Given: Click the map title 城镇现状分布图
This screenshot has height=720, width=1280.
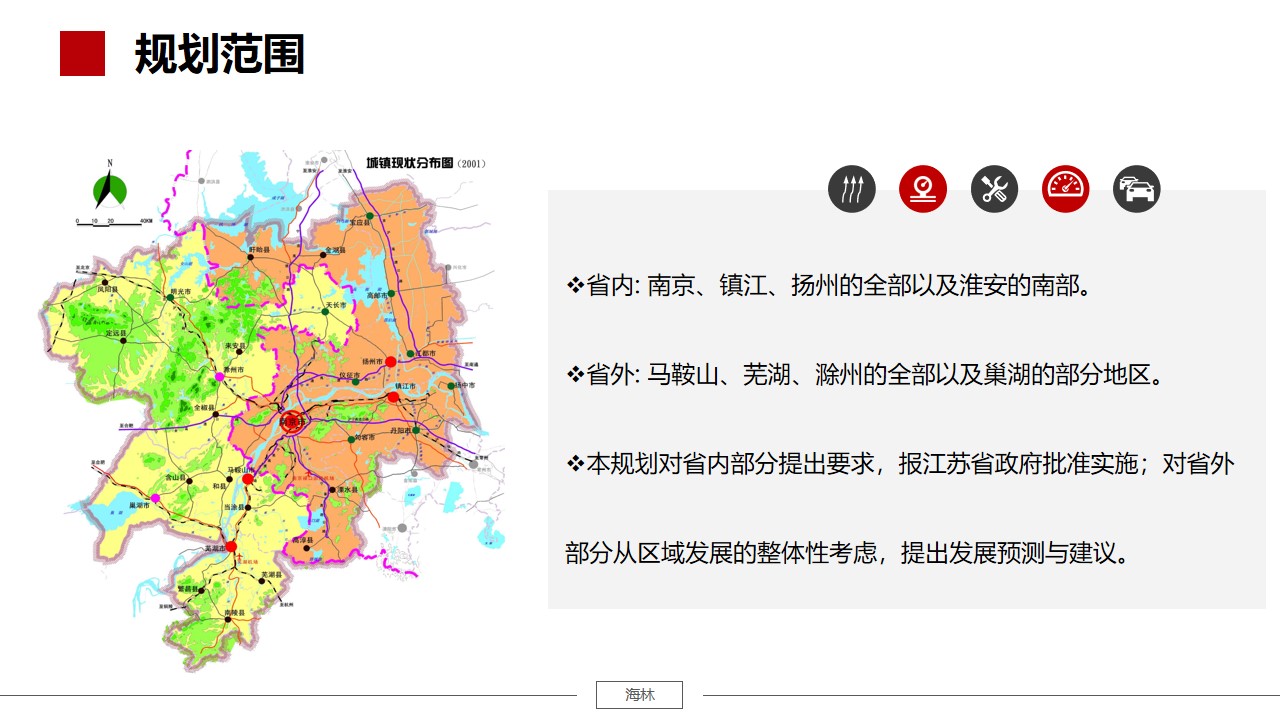Looking at the screenshot, I should [410, 163].
